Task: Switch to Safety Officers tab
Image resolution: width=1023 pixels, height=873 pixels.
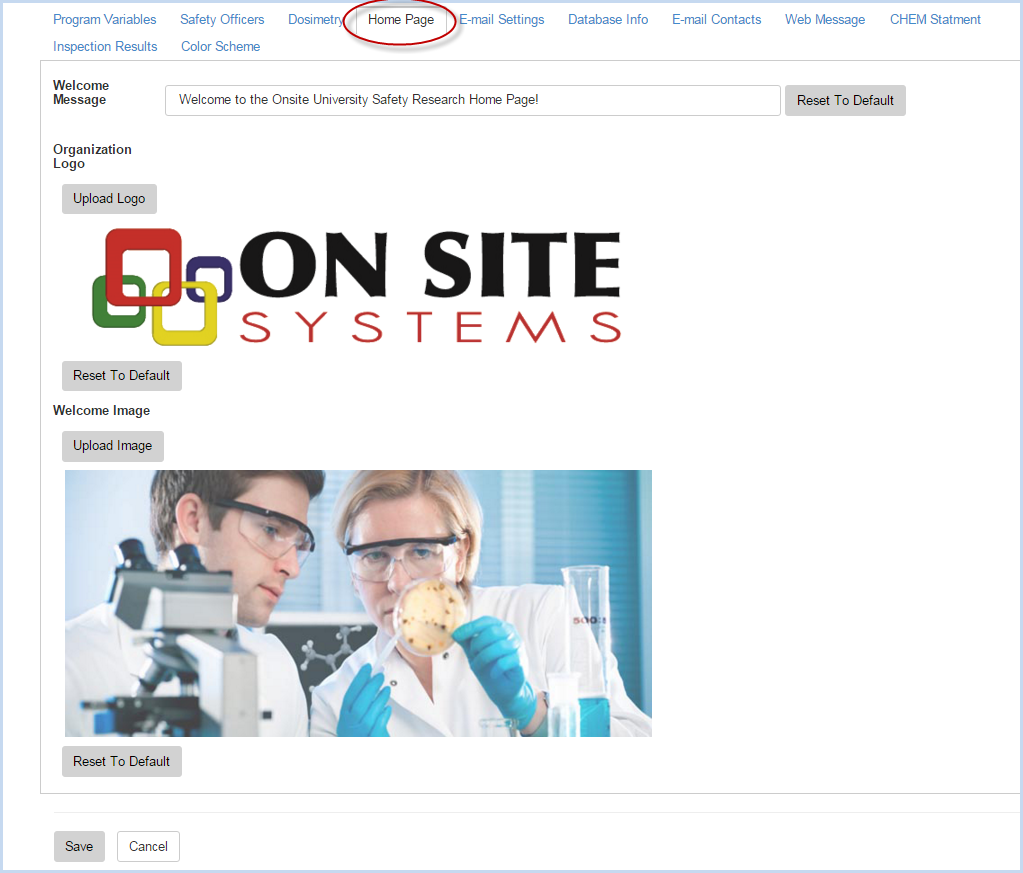Action: click(222, 20)
